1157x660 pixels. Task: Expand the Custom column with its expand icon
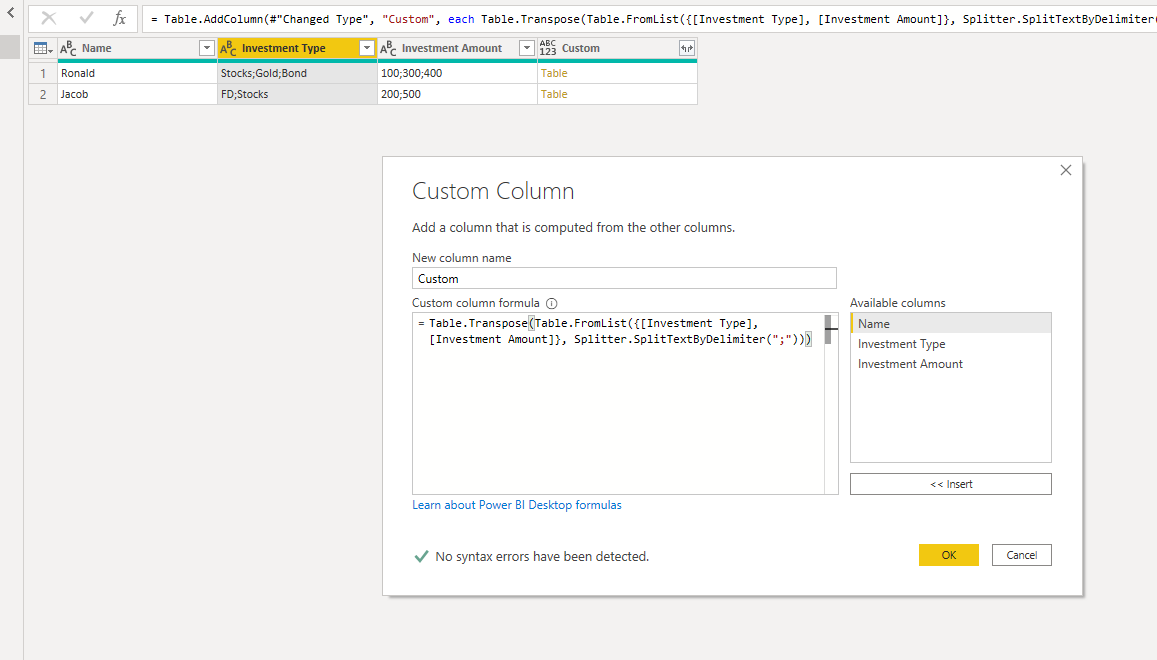pos(687,48)
